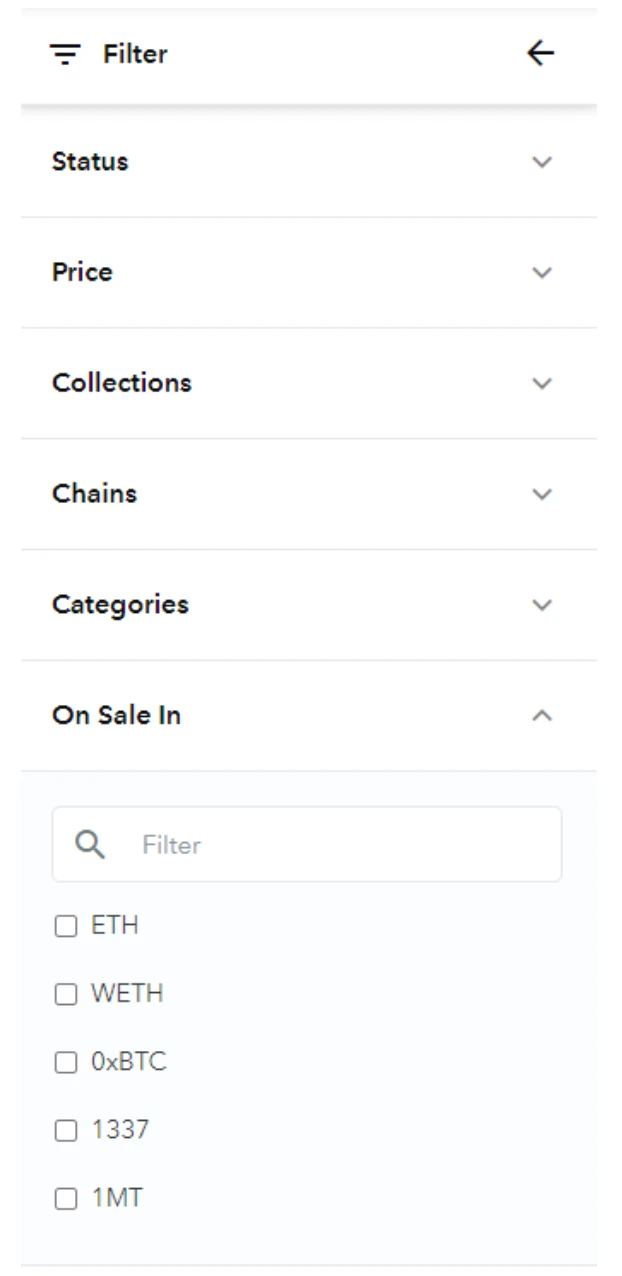This screenshot has width=622, height=1276.
Task: Expand the Status section chevron
Action: click(542, 162)
